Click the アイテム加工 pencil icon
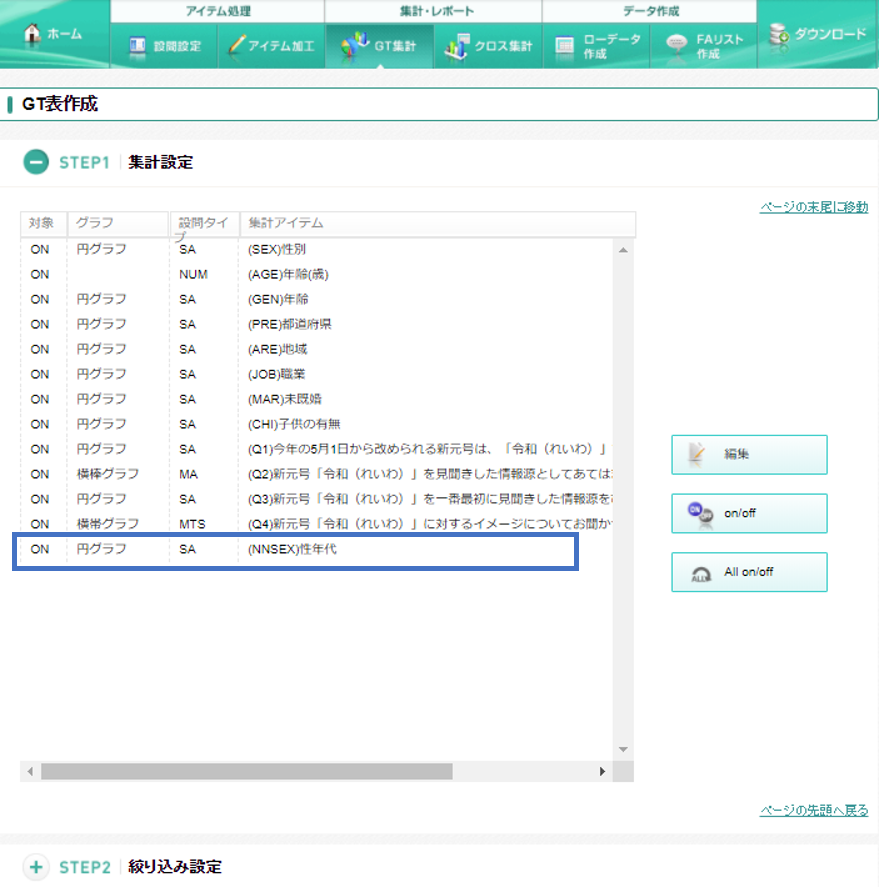Viewport: 879px width, 887px height. coord(236,45)
